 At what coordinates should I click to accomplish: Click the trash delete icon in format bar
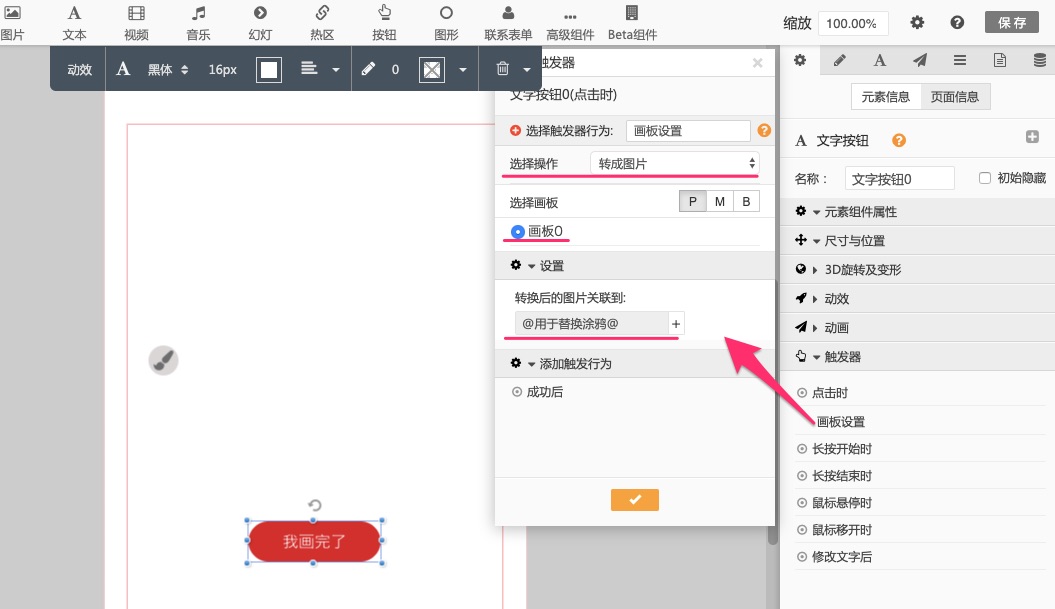(x=502, y=70)
